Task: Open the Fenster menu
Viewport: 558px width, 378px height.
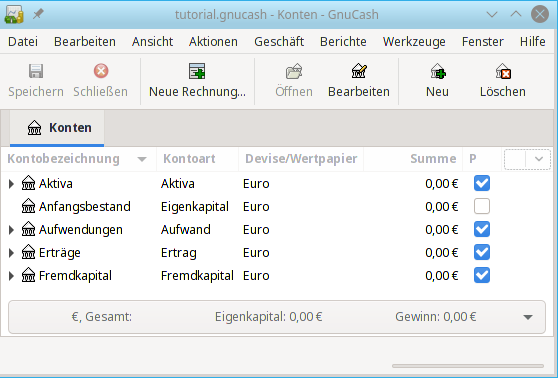Action: tap(483, 42)
